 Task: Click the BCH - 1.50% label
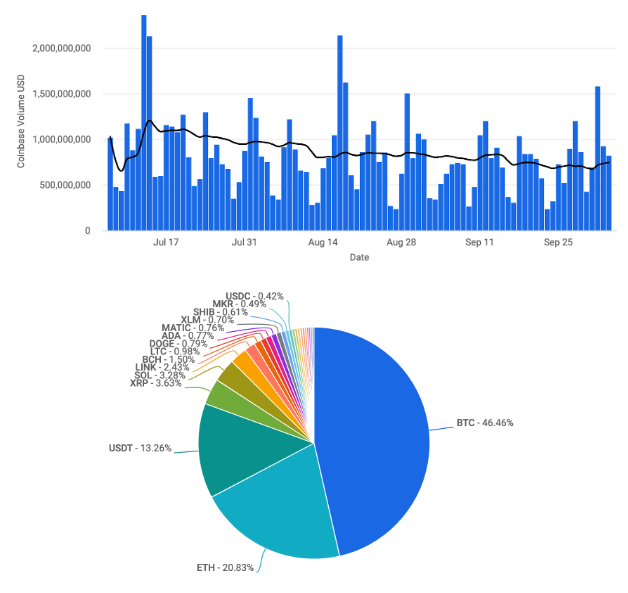click(x=168, y=360)
